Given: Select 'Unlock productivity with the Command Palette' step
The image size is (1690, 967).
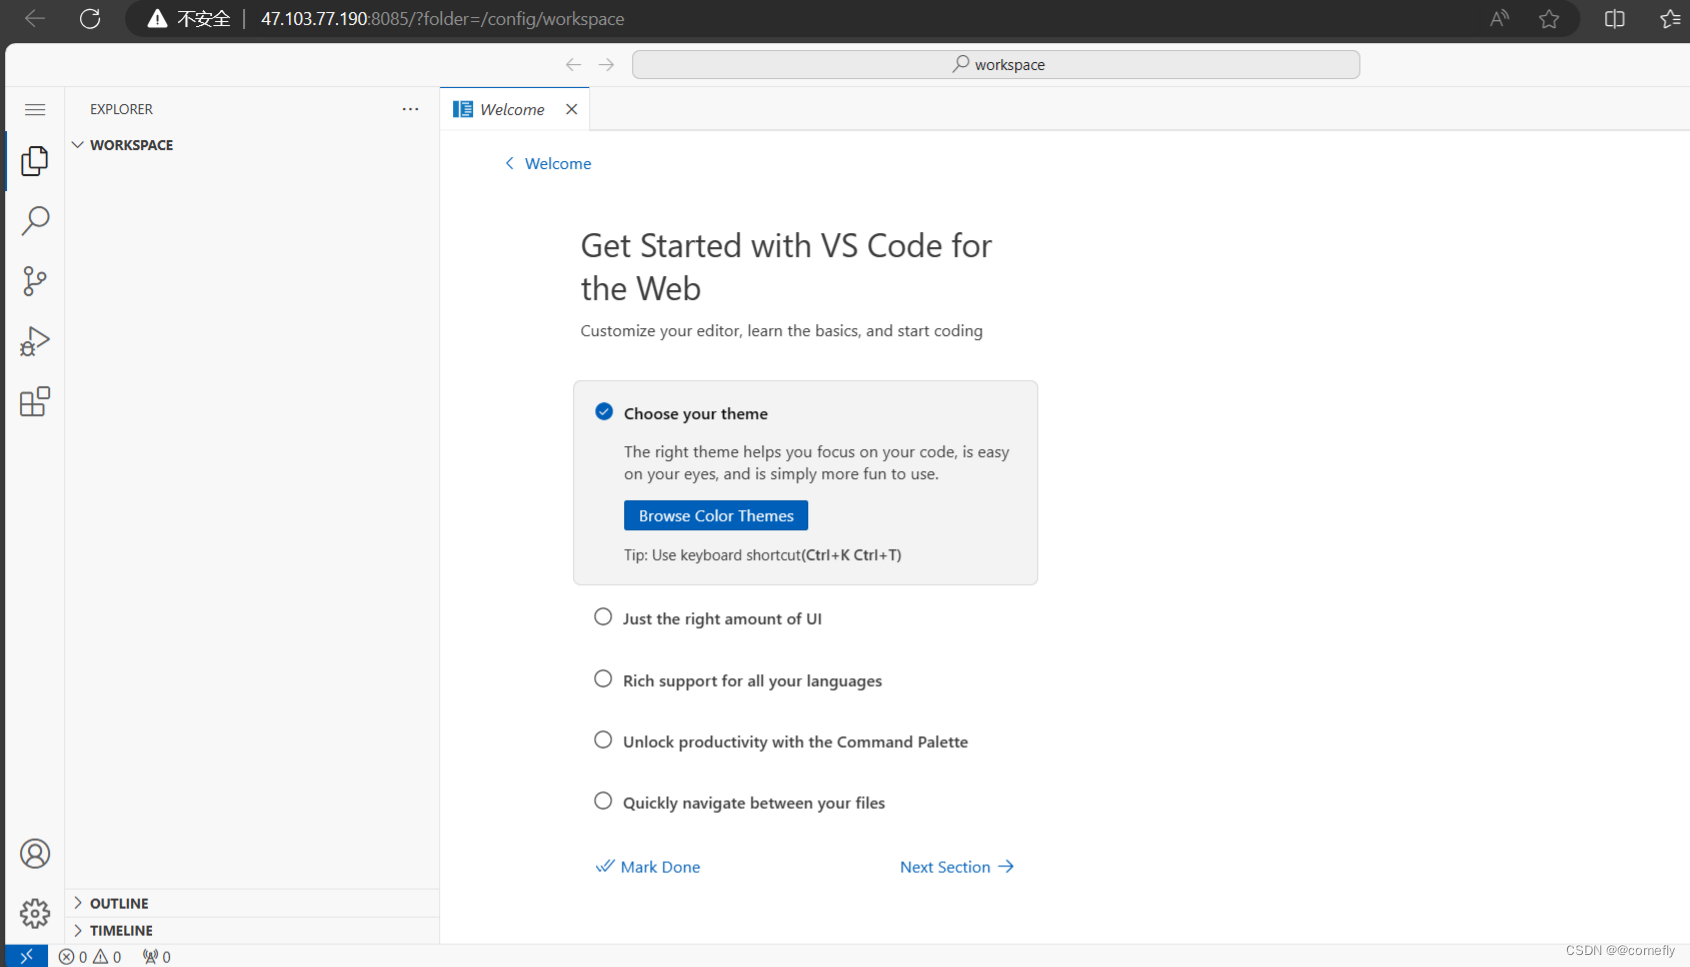Looking at the screenshot, I should point(794,742).
